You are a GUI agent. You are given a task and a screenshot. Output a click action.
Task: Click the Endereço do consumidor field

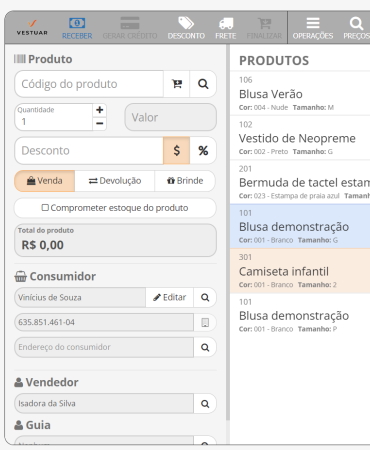104,347
